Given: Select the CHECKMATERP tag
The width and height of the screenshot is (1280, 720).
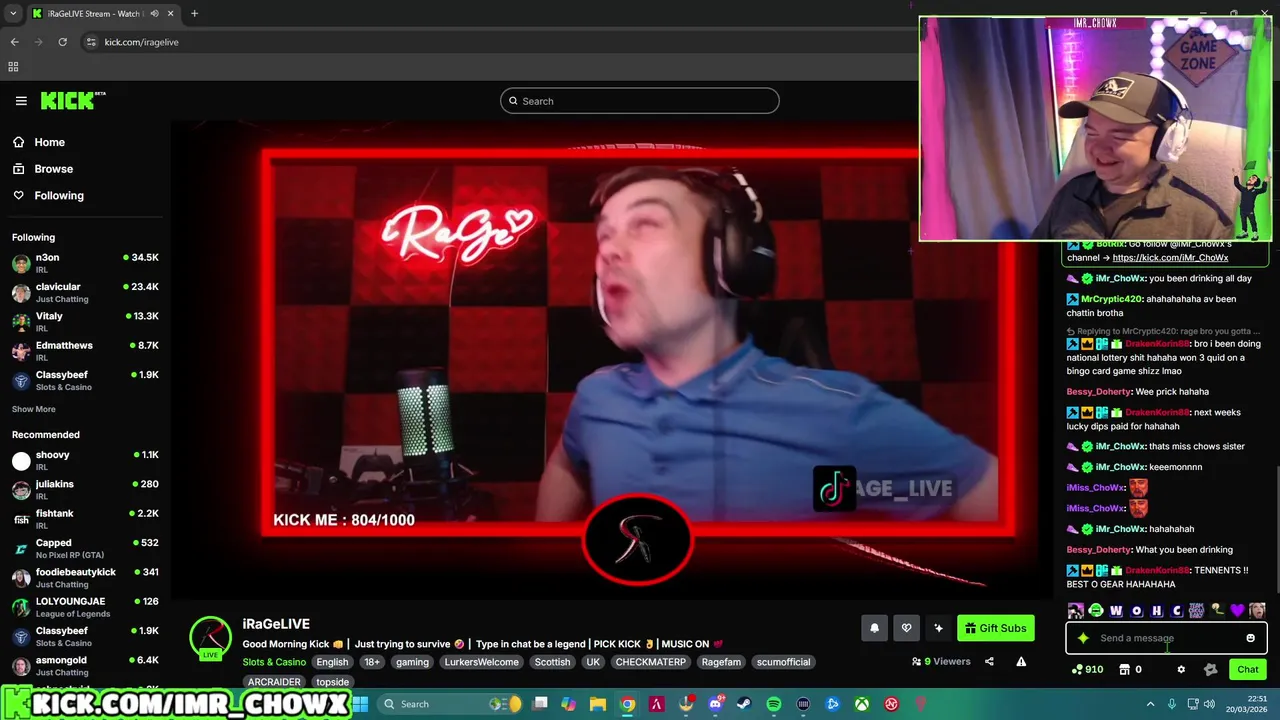Looking at the screenshot, I should pyautogui.click(x=651, y=662).
